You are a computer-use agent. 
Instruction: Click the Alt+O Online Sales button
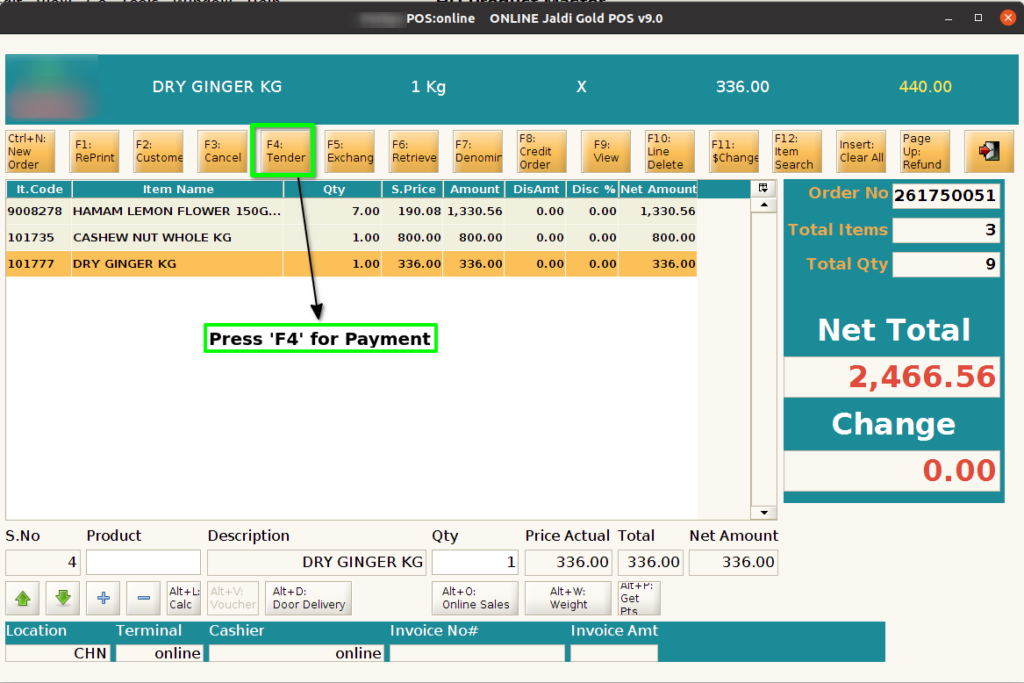475,598
